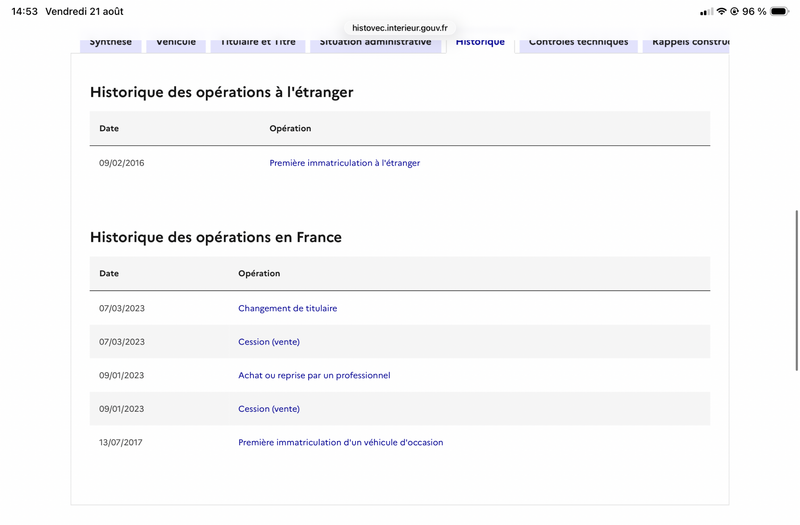
Task: Open the Synthèse tab
Action: (x=111, y=43)
